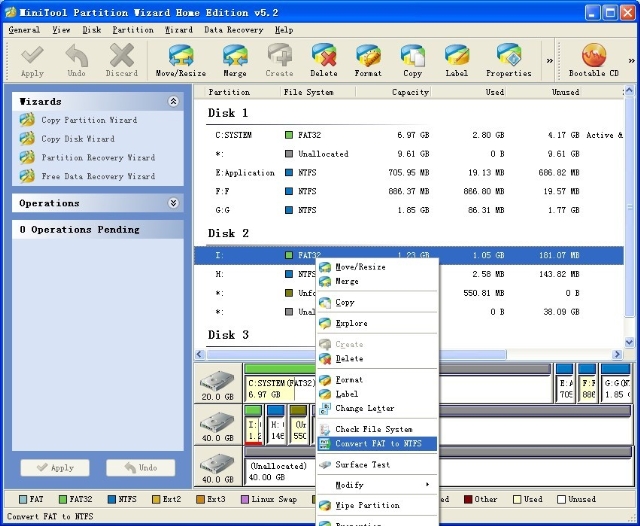Click the Undo toolbar icon
Image resolution: width=640 pixels, height=526 pixels.
(x=76, y=61)
